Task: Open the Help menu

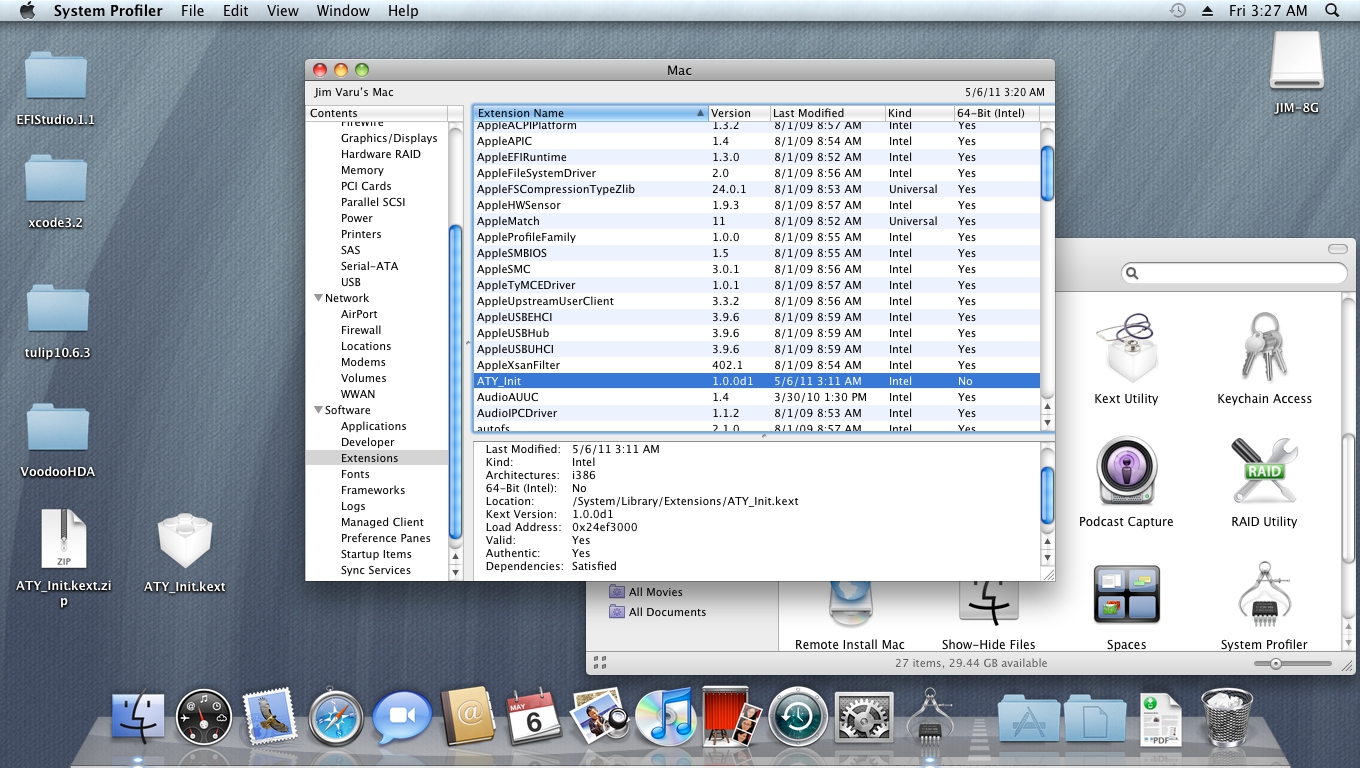Action: 403,10
